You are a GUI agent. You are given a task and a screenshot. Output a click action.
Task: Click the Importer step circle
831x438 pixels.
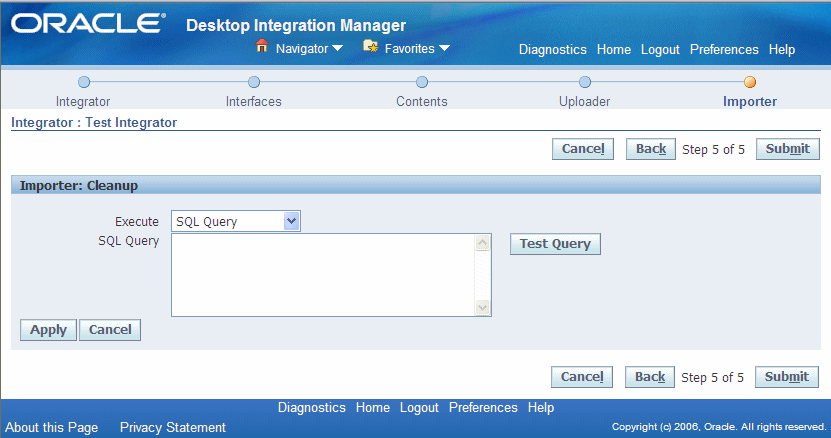point(750,82)
